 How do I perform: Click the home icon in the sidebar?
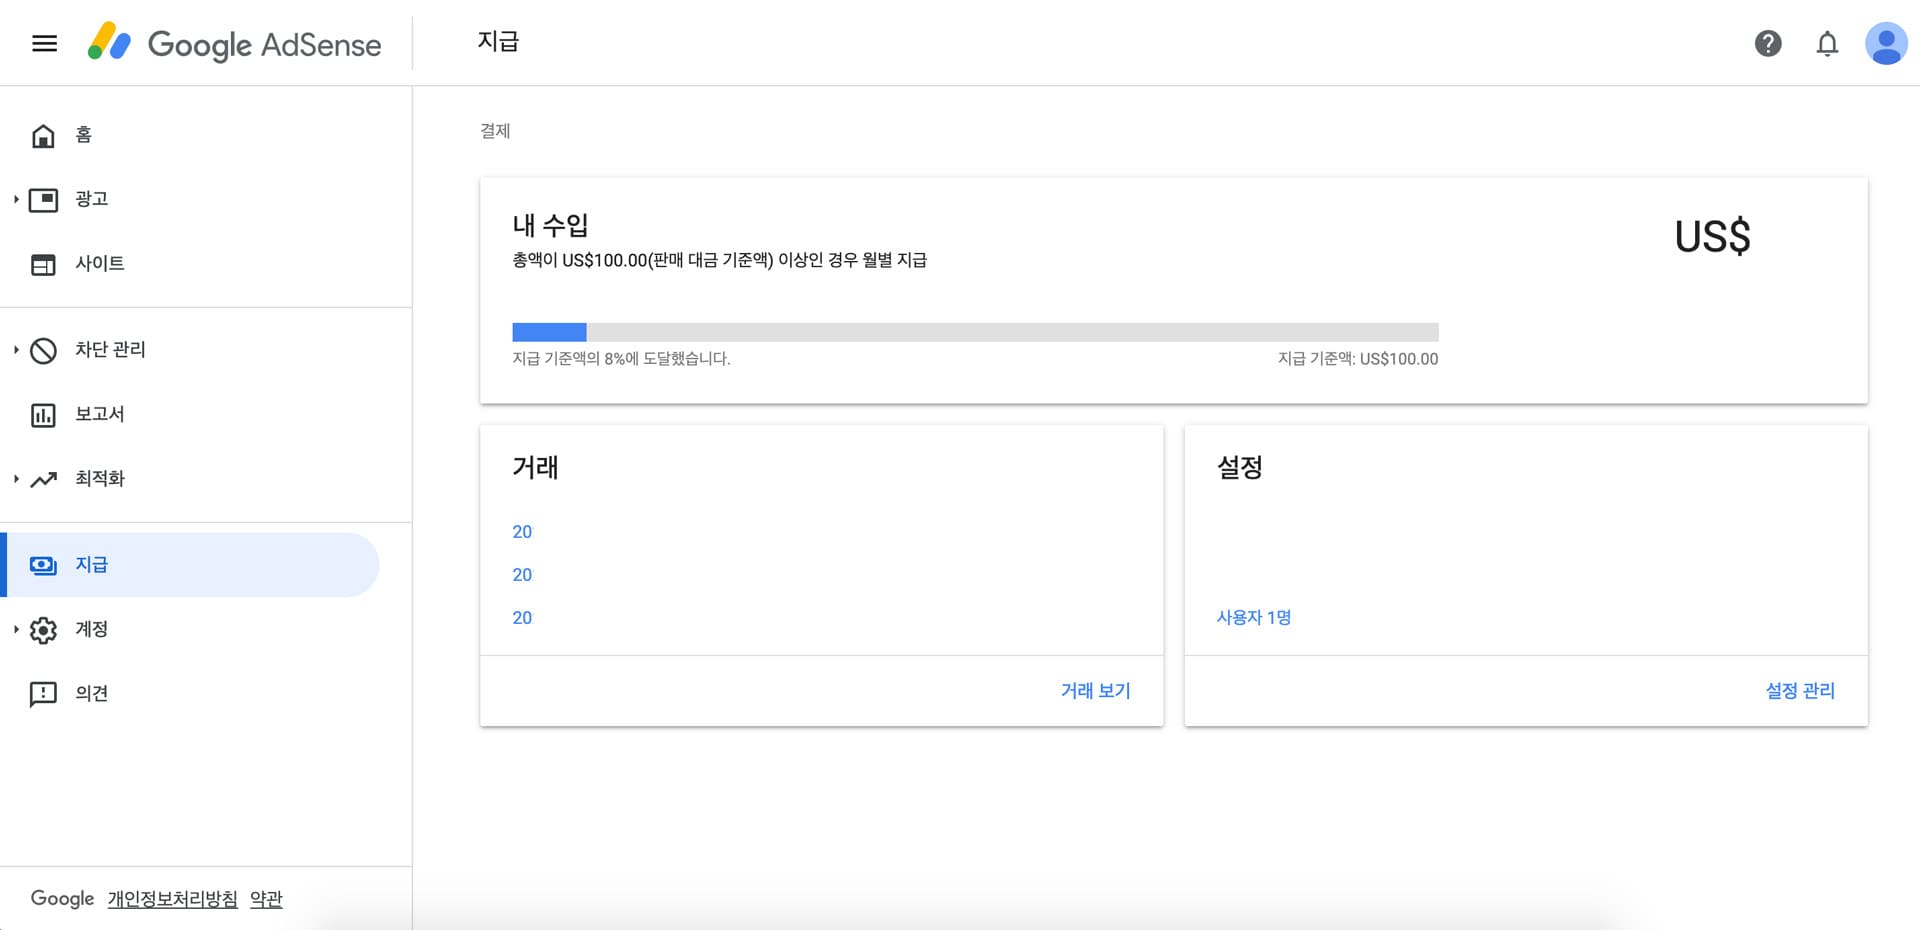[43, 135]
